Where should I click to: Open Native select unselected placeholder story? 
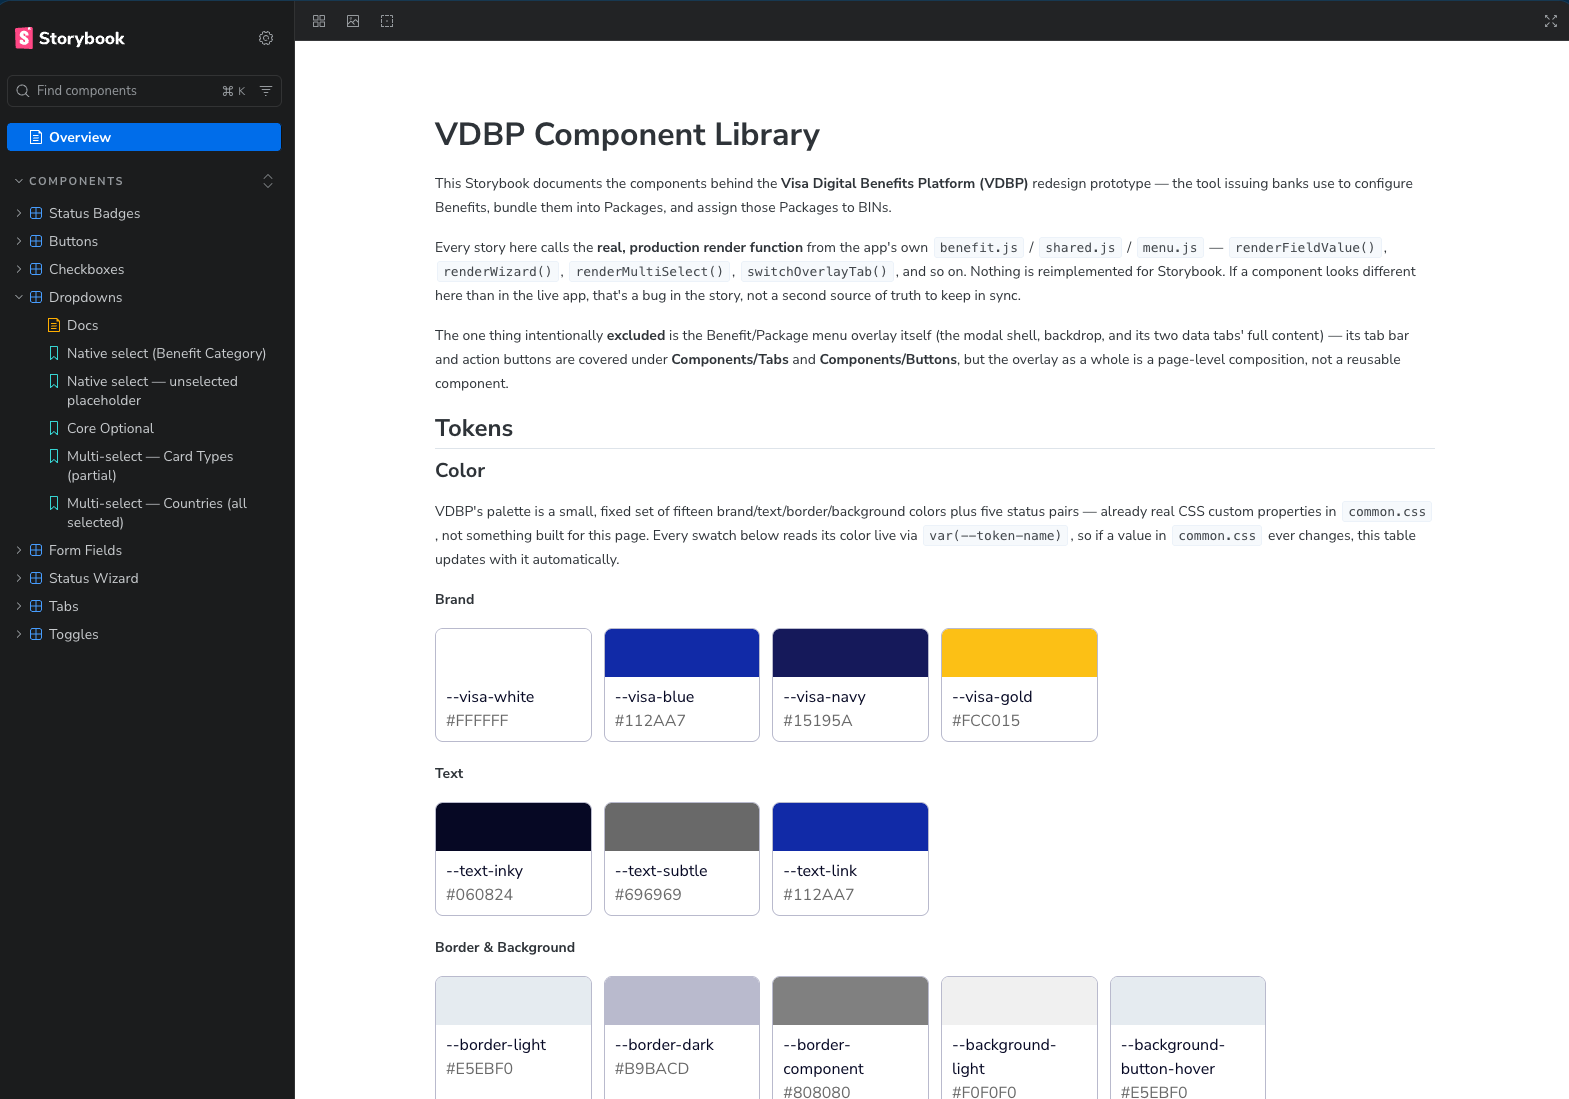tap(144, 391)
